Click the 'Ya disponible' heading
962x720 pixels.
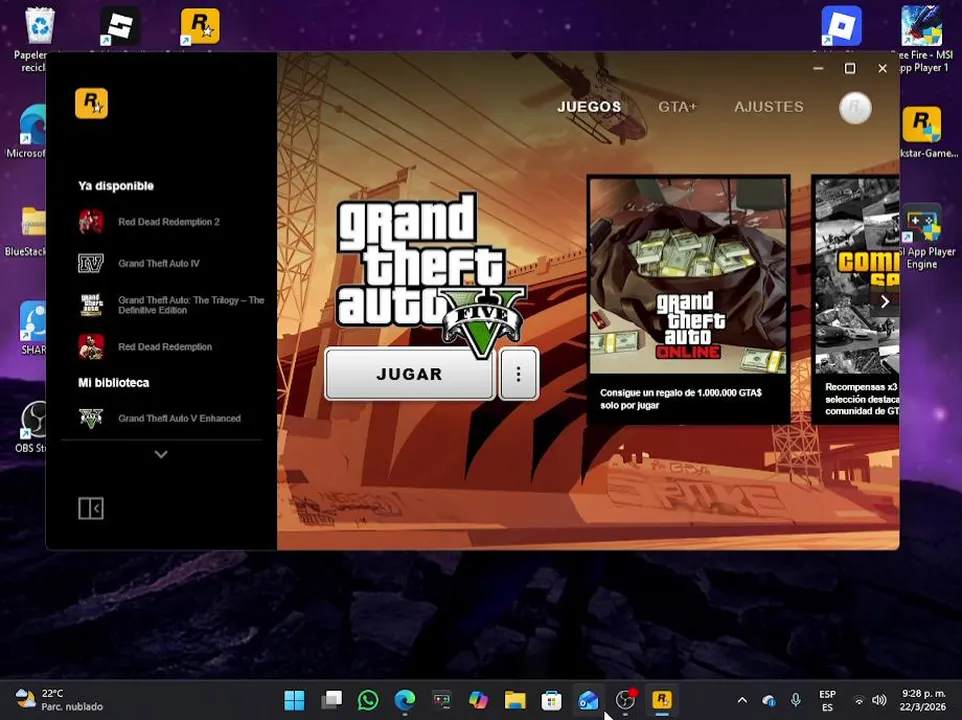point(116,186)
